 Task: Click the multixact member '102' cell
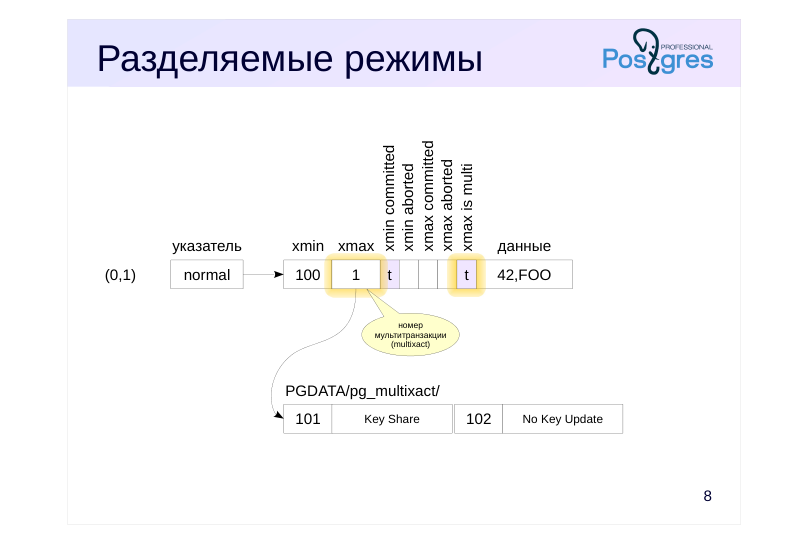pyautogui.click(x=478, y=419)
